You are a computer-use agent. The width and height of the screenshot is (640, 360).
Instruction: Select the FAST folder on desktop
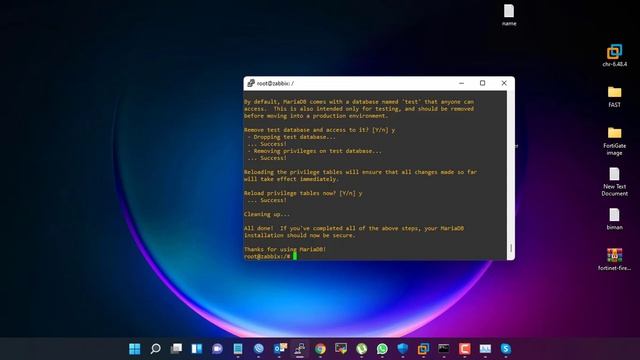click(614, 97)
